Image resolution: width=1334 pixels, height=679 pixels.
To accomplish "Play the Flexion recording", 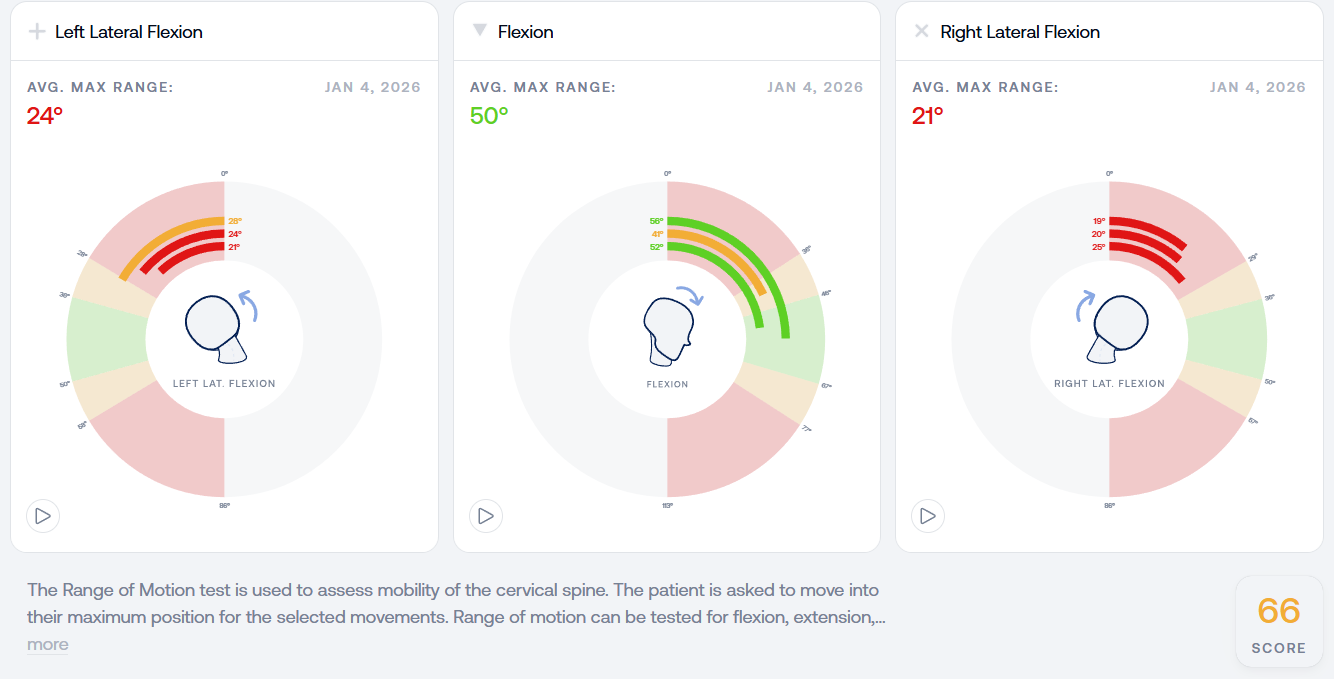I will coord(485,516).
